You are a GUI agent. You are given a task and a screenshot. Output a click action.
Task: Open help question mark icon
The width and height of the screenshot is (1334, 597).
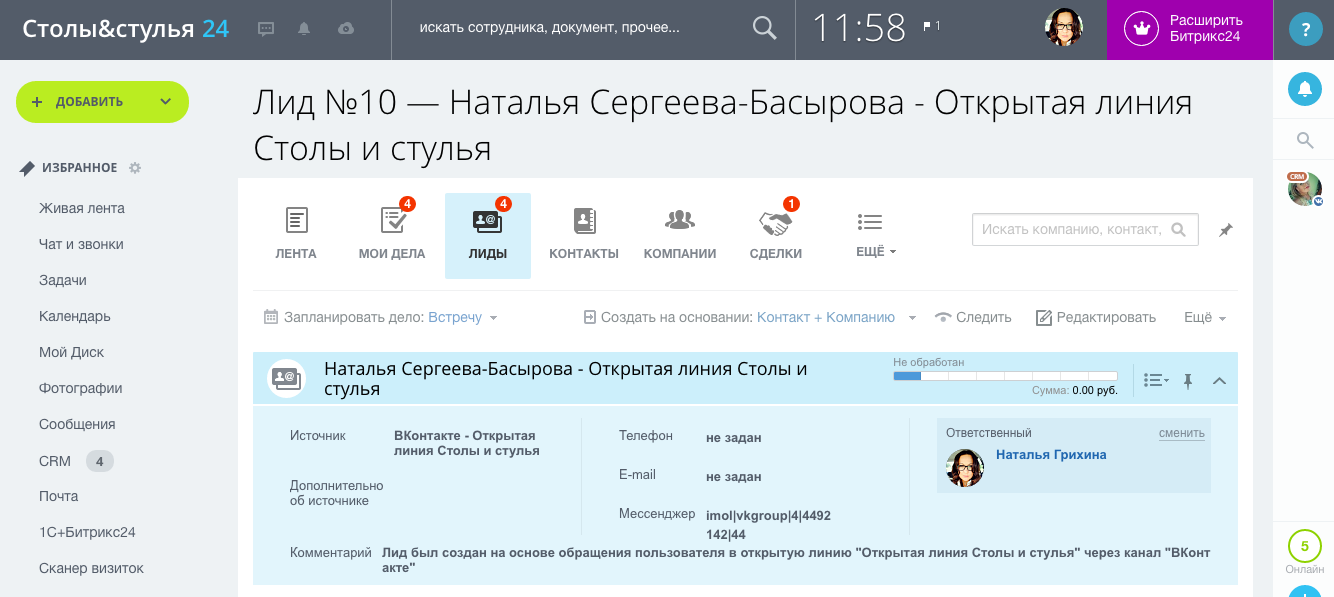tap(1304, 29)
